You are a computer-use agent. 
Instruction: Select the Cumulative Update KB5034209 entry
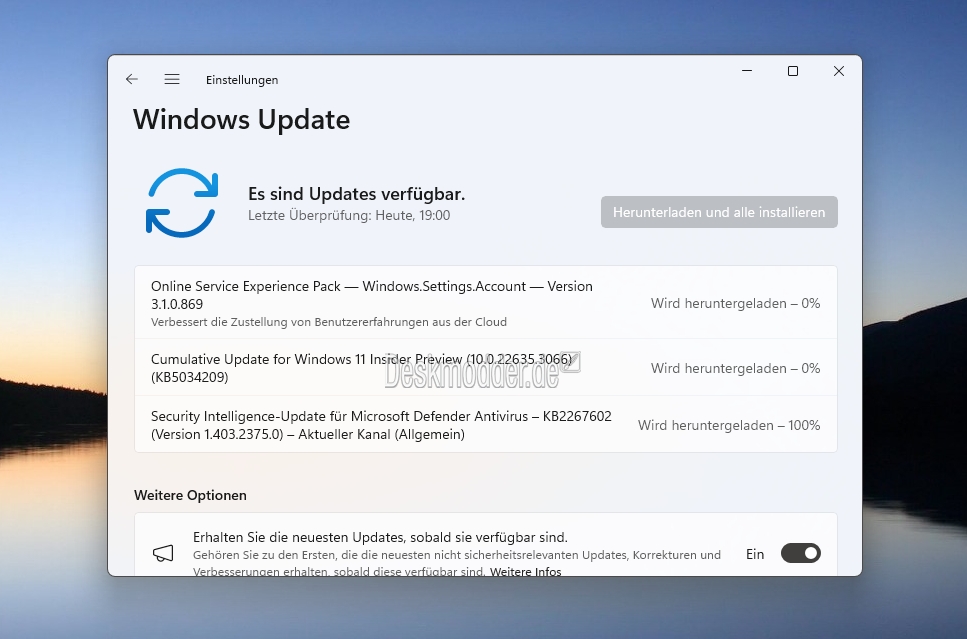pos(485,368)
